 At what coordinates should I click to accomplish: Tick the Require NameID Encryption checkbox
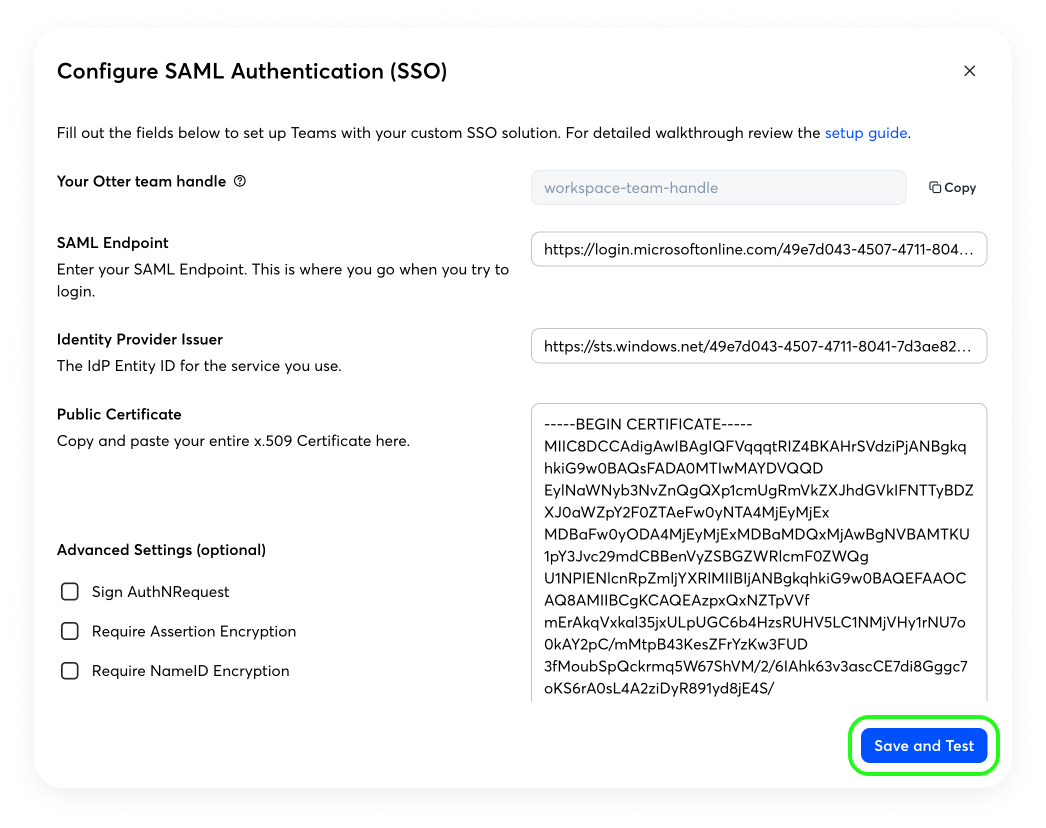(x=70, y=671)
